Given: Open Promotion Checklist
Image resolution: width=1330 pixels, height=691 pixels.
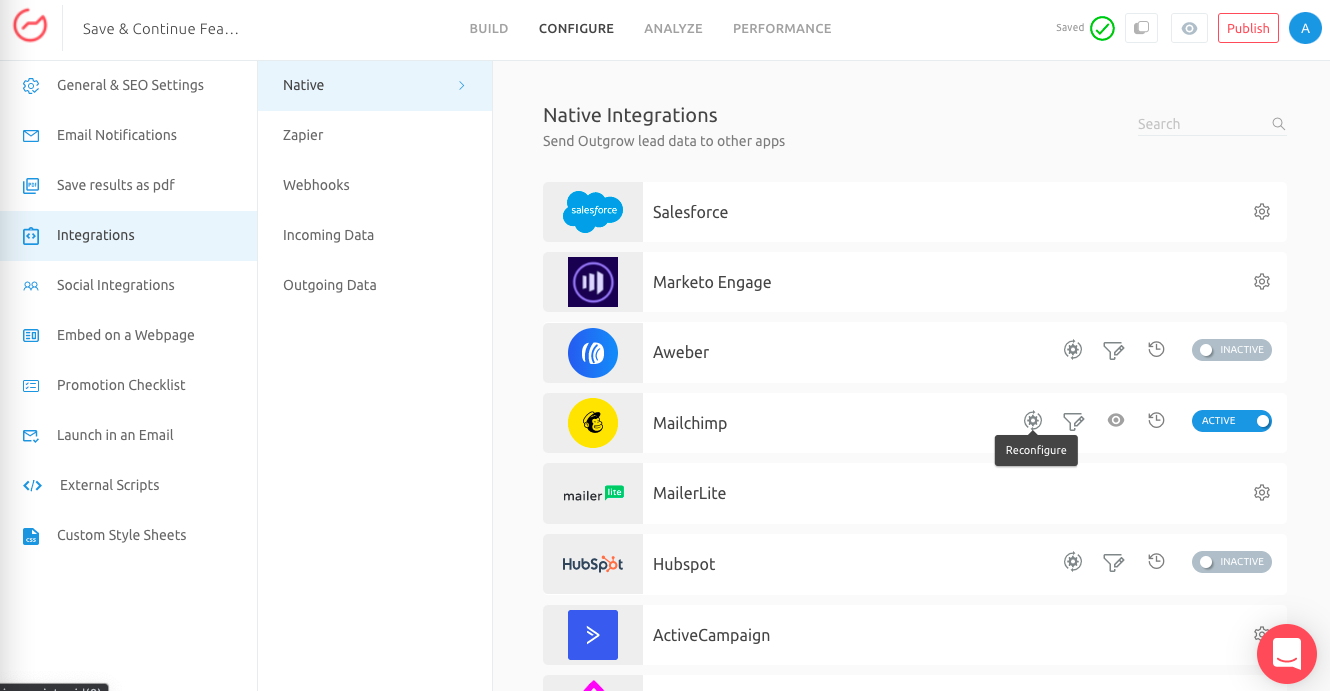Looking at the screenshot, I should pyautogui.click(x=128, y=385).
